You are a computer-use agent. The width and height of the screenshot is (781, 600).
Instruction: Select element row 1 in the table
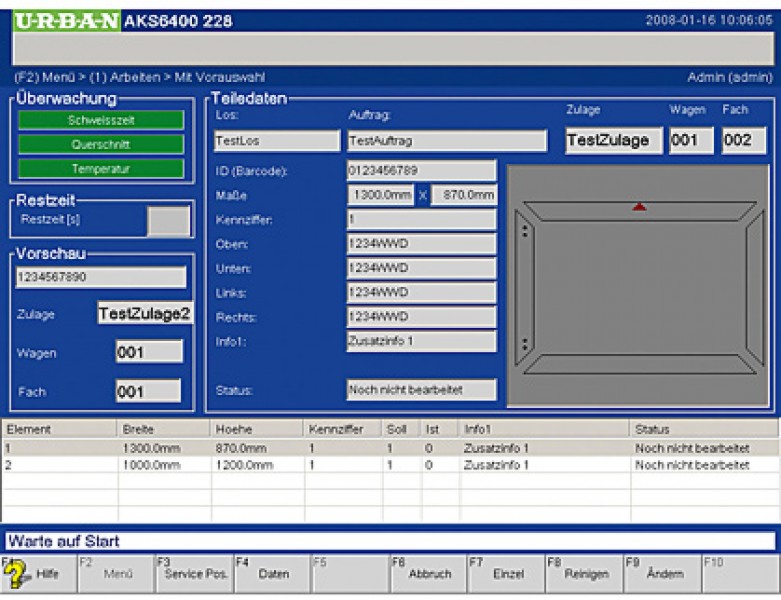[x=390, y=448]
